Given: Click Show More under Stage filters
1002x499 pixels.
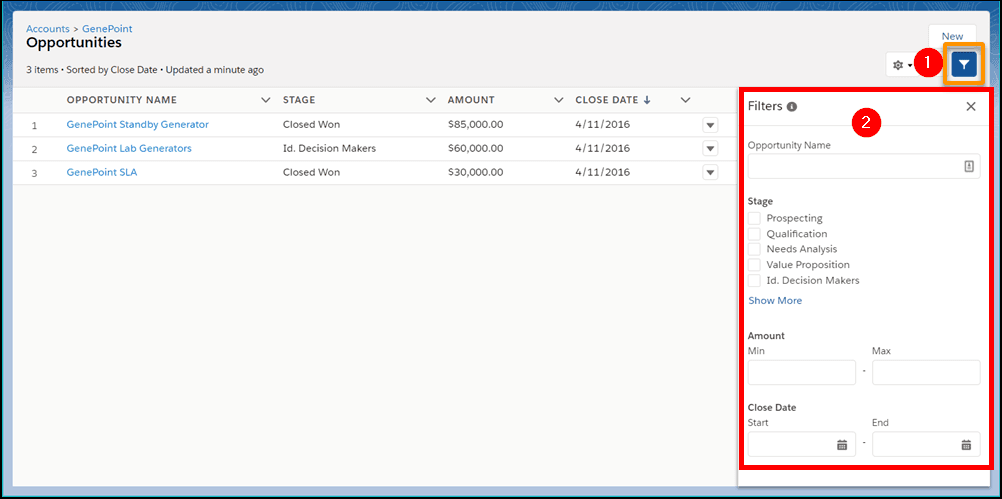Looking at the screenshot, I should click(775, 300).
